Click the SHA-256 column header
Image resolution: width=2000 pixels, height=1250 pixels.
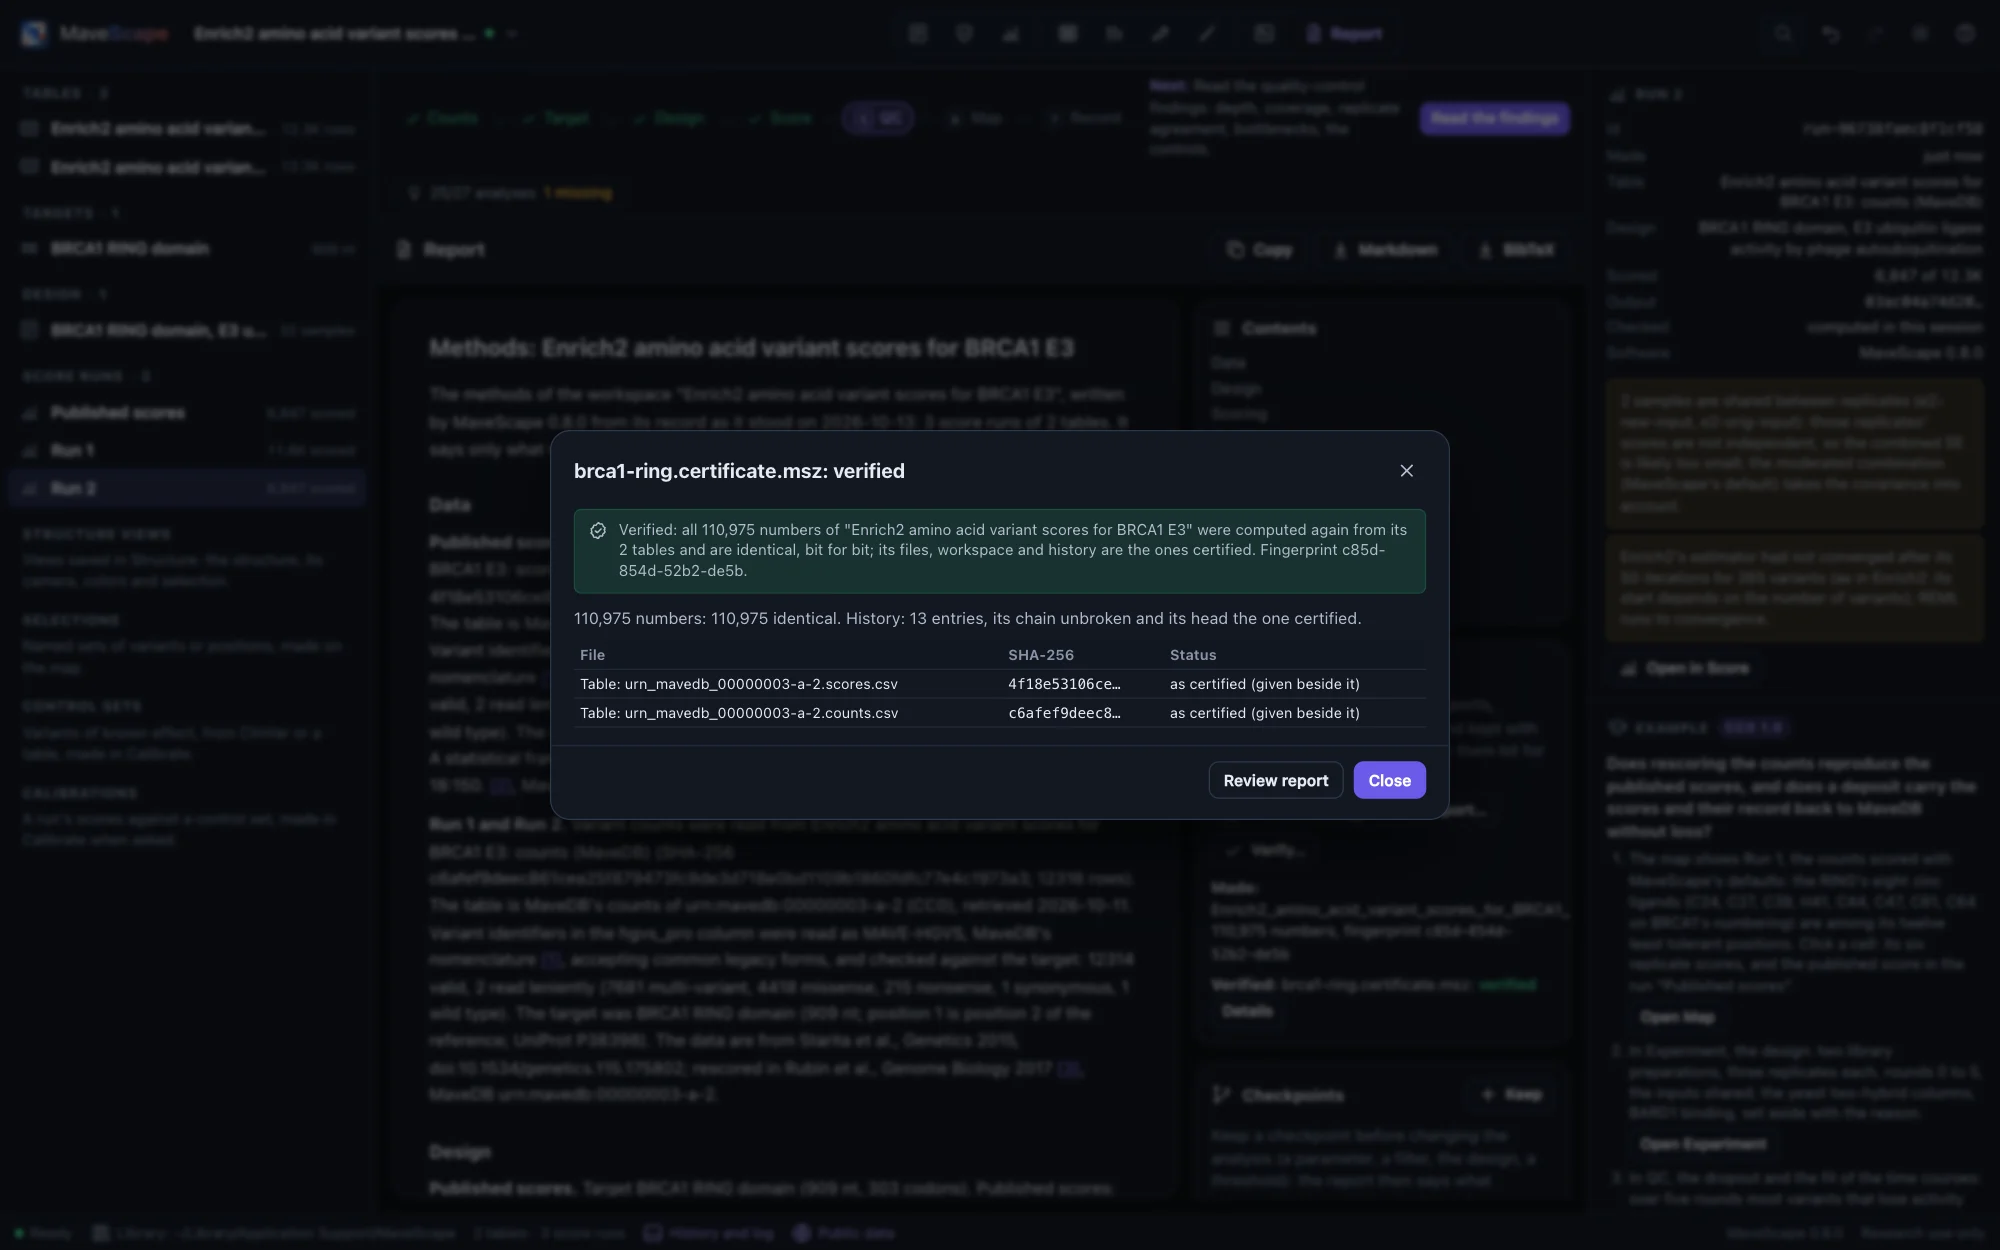(1040, 655)
